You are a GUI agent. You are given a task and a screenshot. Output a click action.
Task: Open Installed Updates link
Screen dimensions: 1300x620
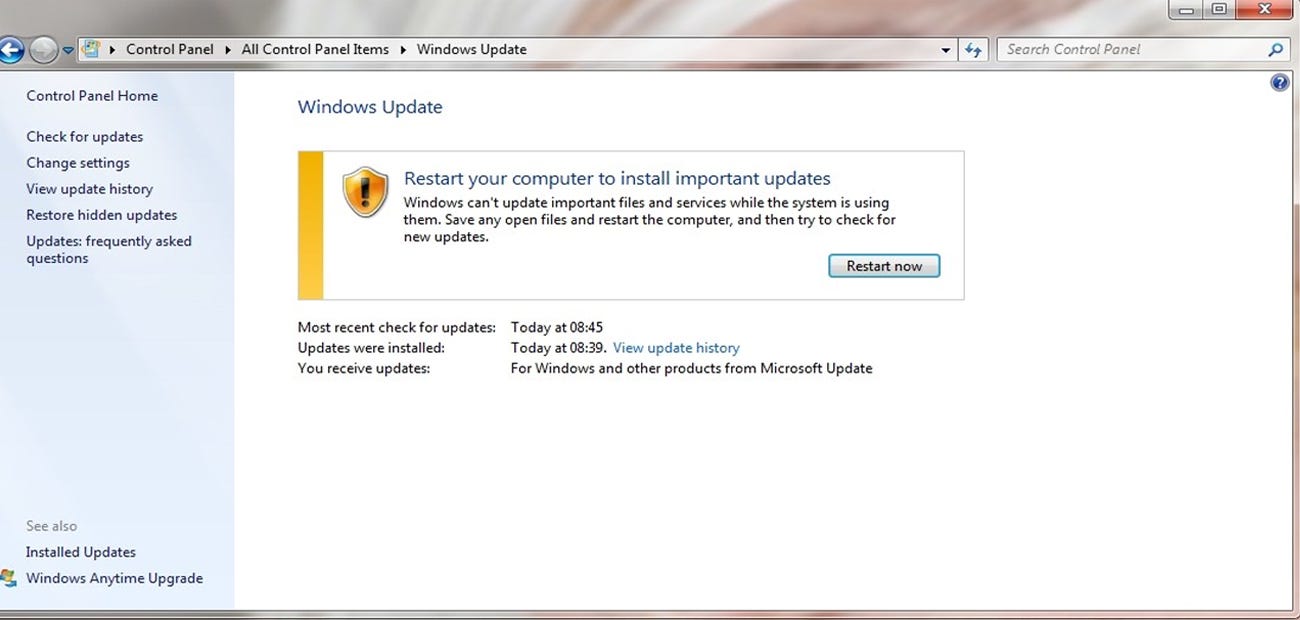tap(81, 552)
